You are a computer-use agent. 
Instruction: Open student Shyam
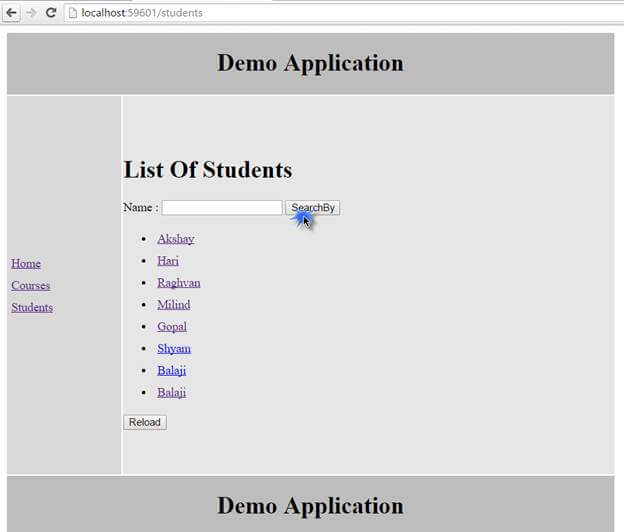(x=174, y=349)
